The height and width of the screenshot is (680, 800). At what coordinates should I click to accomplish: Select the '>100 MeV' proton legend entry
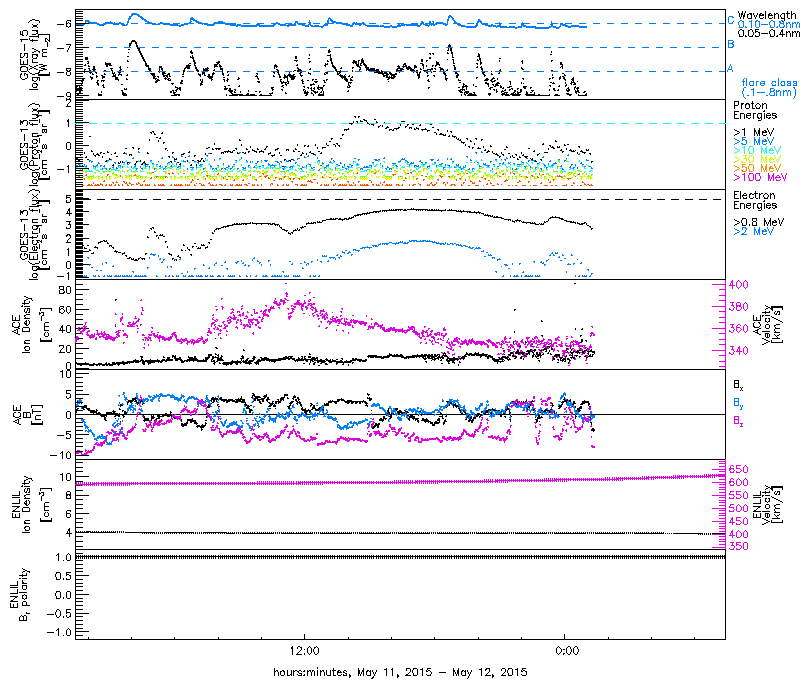pyautogui.click(x=760, y=177)
